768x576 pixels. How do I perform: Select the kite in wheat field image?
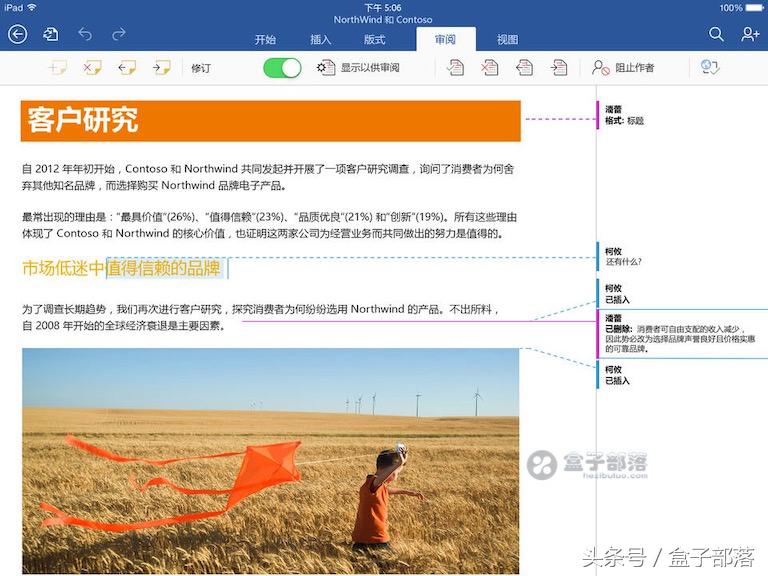(x=270, y=461)
